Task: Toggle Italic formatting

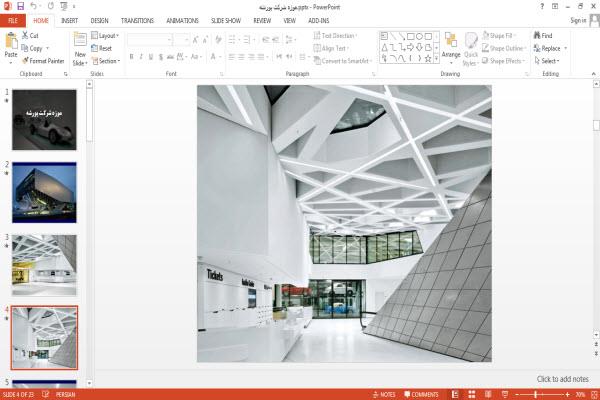Action: [x=141, y=57]
